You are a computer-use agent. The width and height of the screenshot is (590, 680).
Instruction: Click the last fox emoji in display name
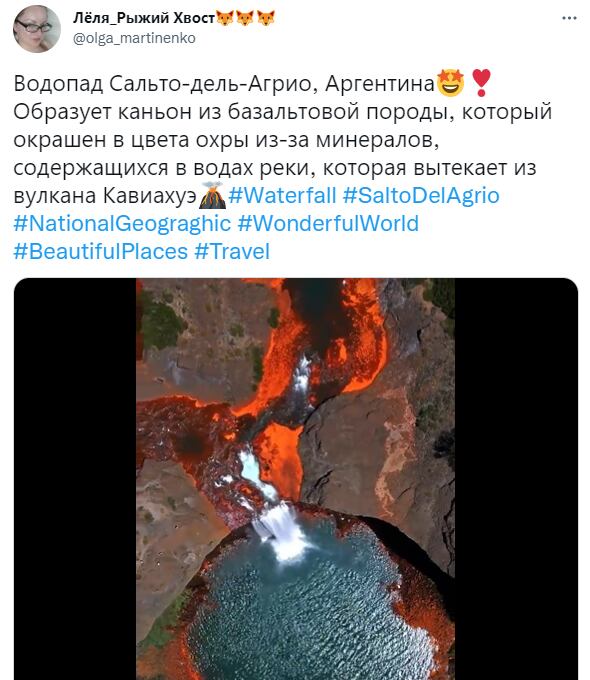pos(265,18)
